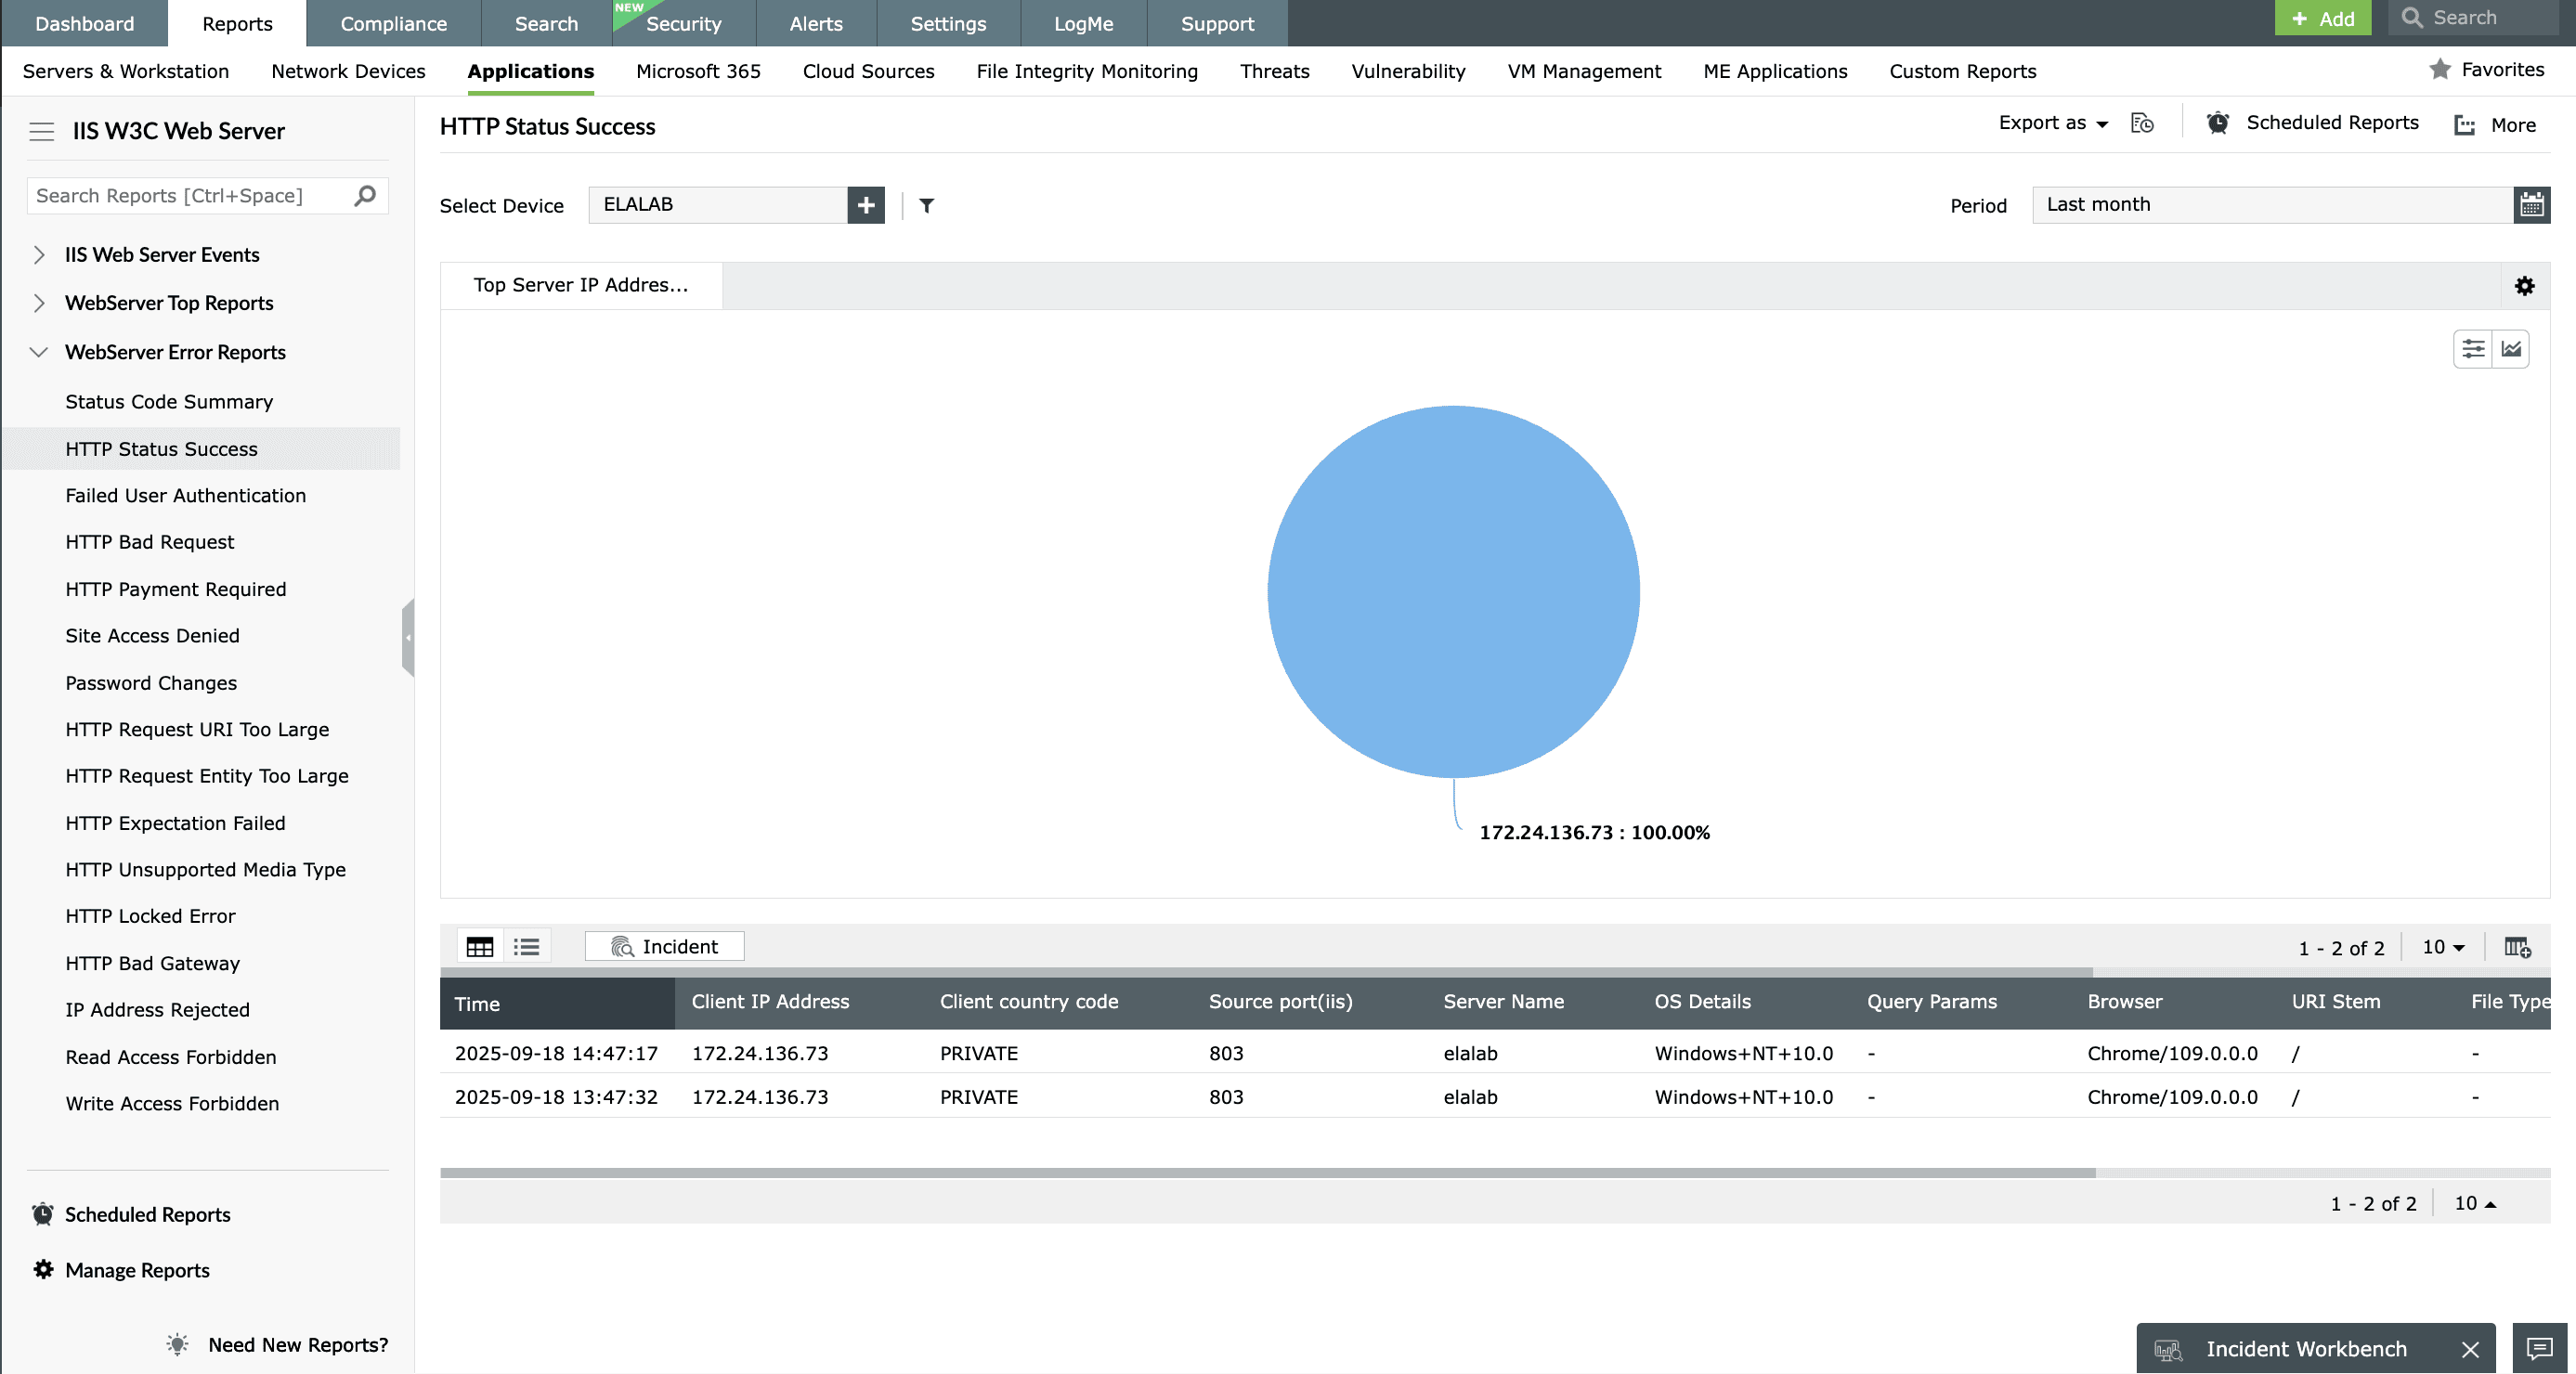The height and width of the screenshot is (1374, 2576).
Task: Open the Microsoft 365 reports submenu
Action: click(x=698, y=71)
